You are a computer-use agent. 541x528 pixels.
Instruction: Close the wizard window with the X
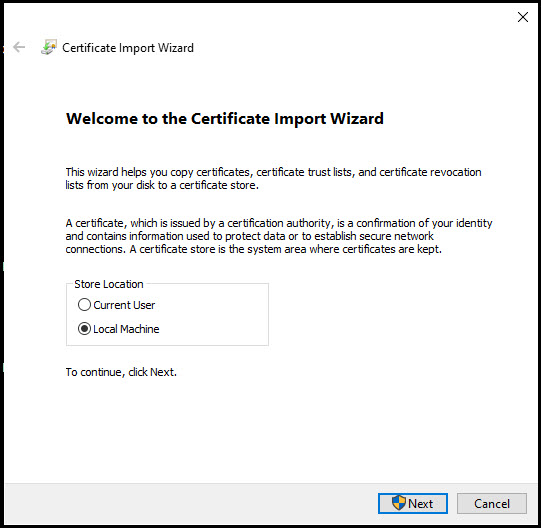click(523, 17)
